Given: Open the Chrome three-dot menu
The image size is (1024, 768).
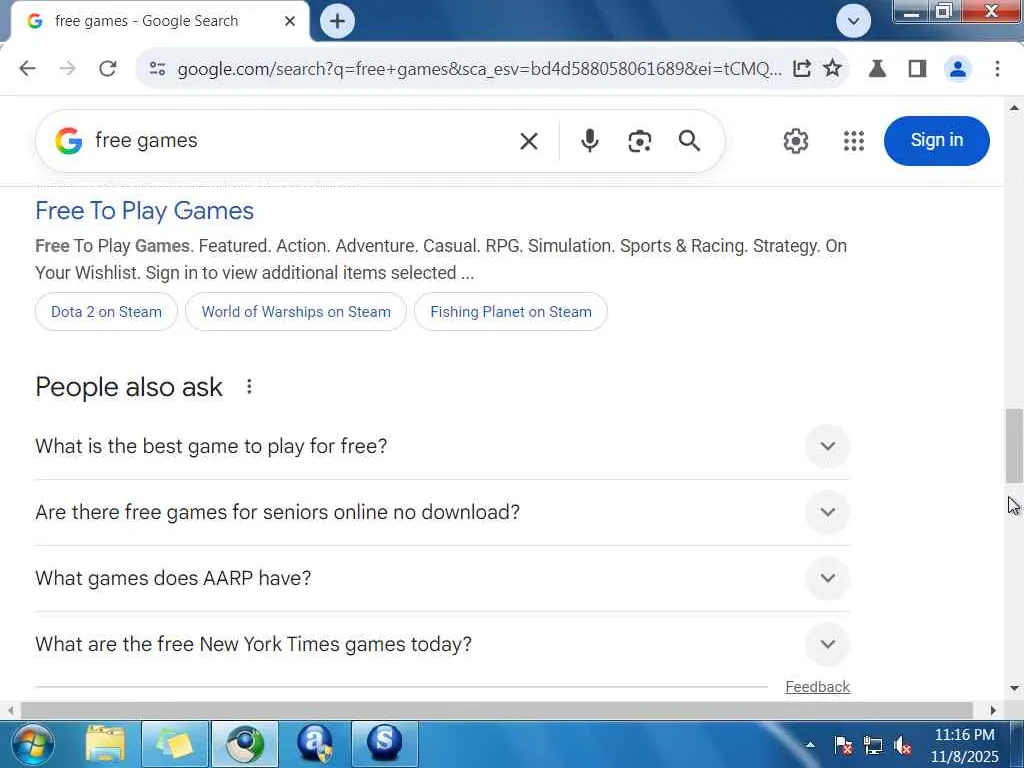Looking at the screenshot, I should pyautogui.click(x=997, y=69).
